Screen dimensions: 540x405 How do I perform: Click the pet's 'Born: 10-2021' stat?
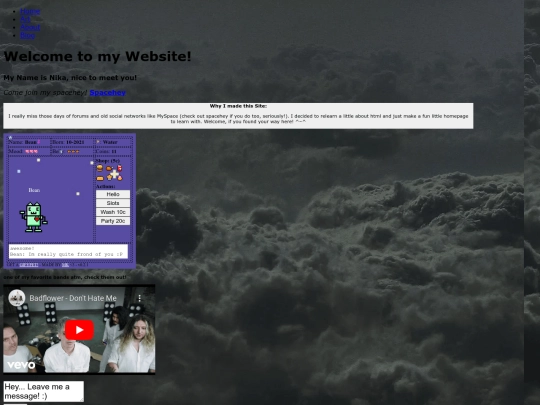click(69, 142)
